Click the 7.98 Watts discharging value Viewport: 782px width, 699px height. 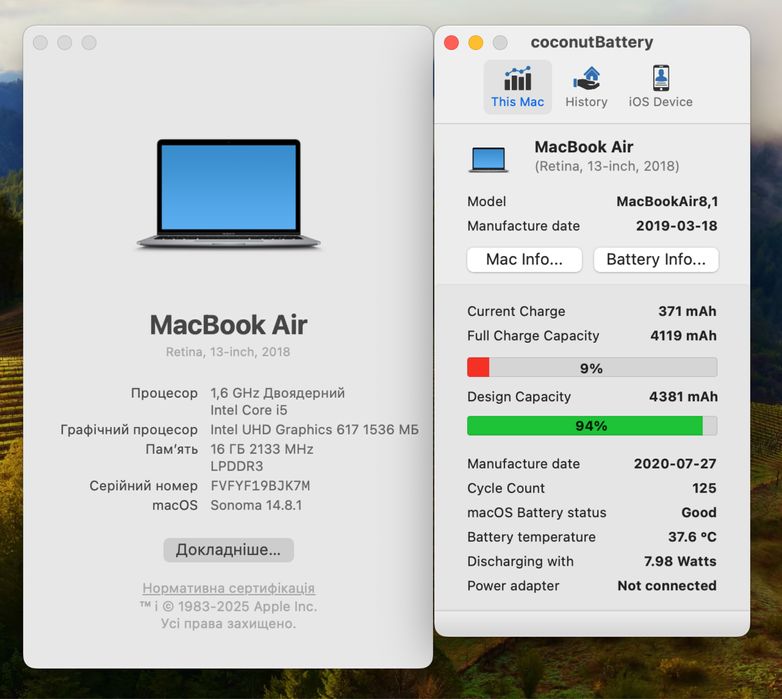click(x=680, y=561)
